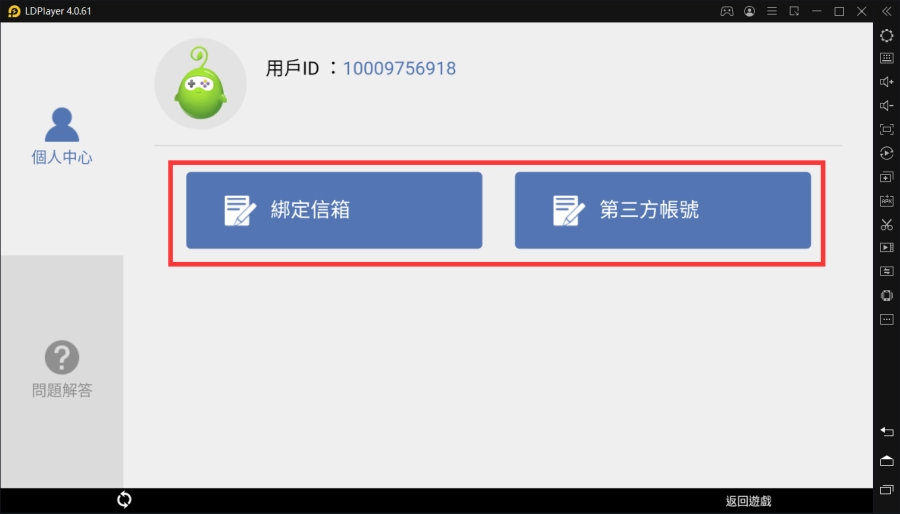Screen dimensions: 900x514
Task: Collapse the right sidebar with chevrons
Action: (886, 11)
